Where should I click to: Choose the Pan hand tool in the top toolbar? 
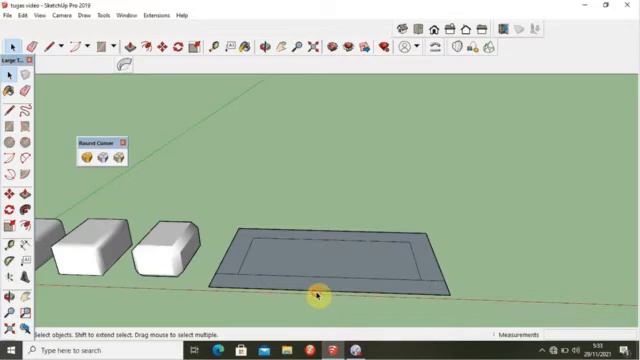(281, 47)
